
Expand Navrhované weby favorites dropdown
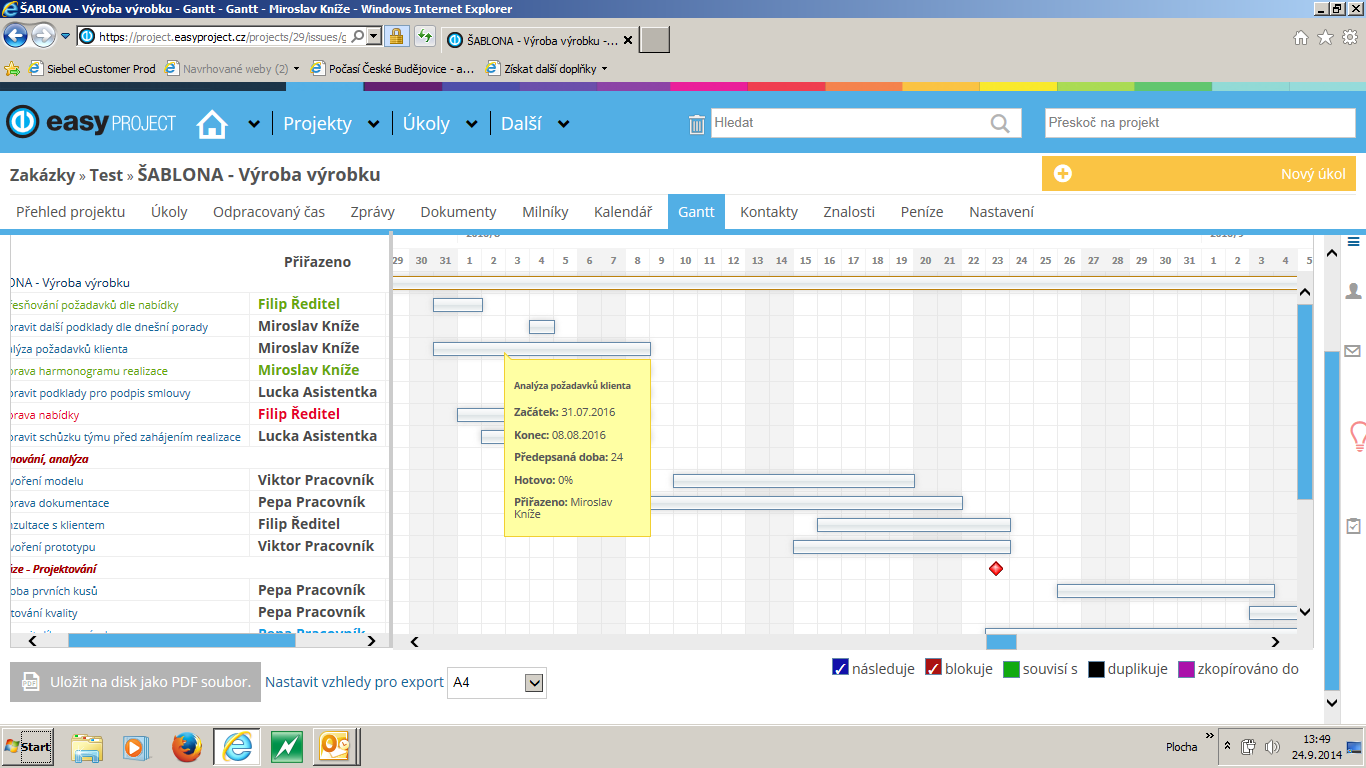click(296, 69)
